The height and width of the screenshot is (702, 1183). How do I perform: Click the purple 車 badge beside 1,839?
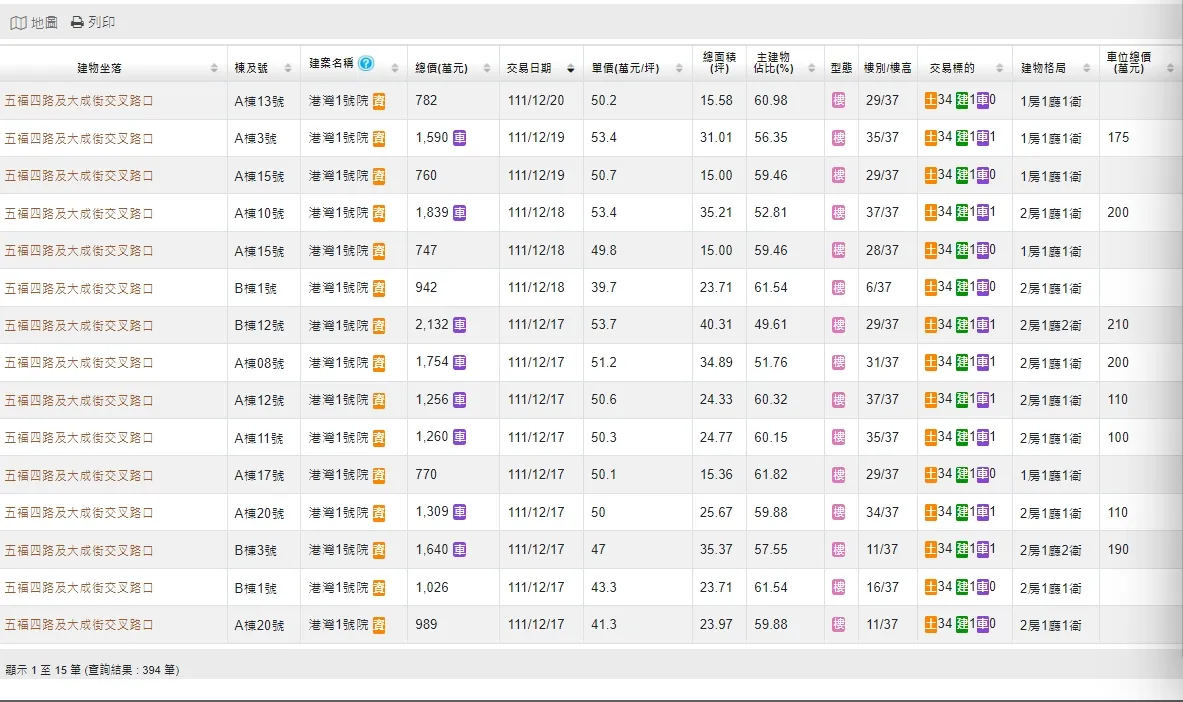tap(459, 213)
